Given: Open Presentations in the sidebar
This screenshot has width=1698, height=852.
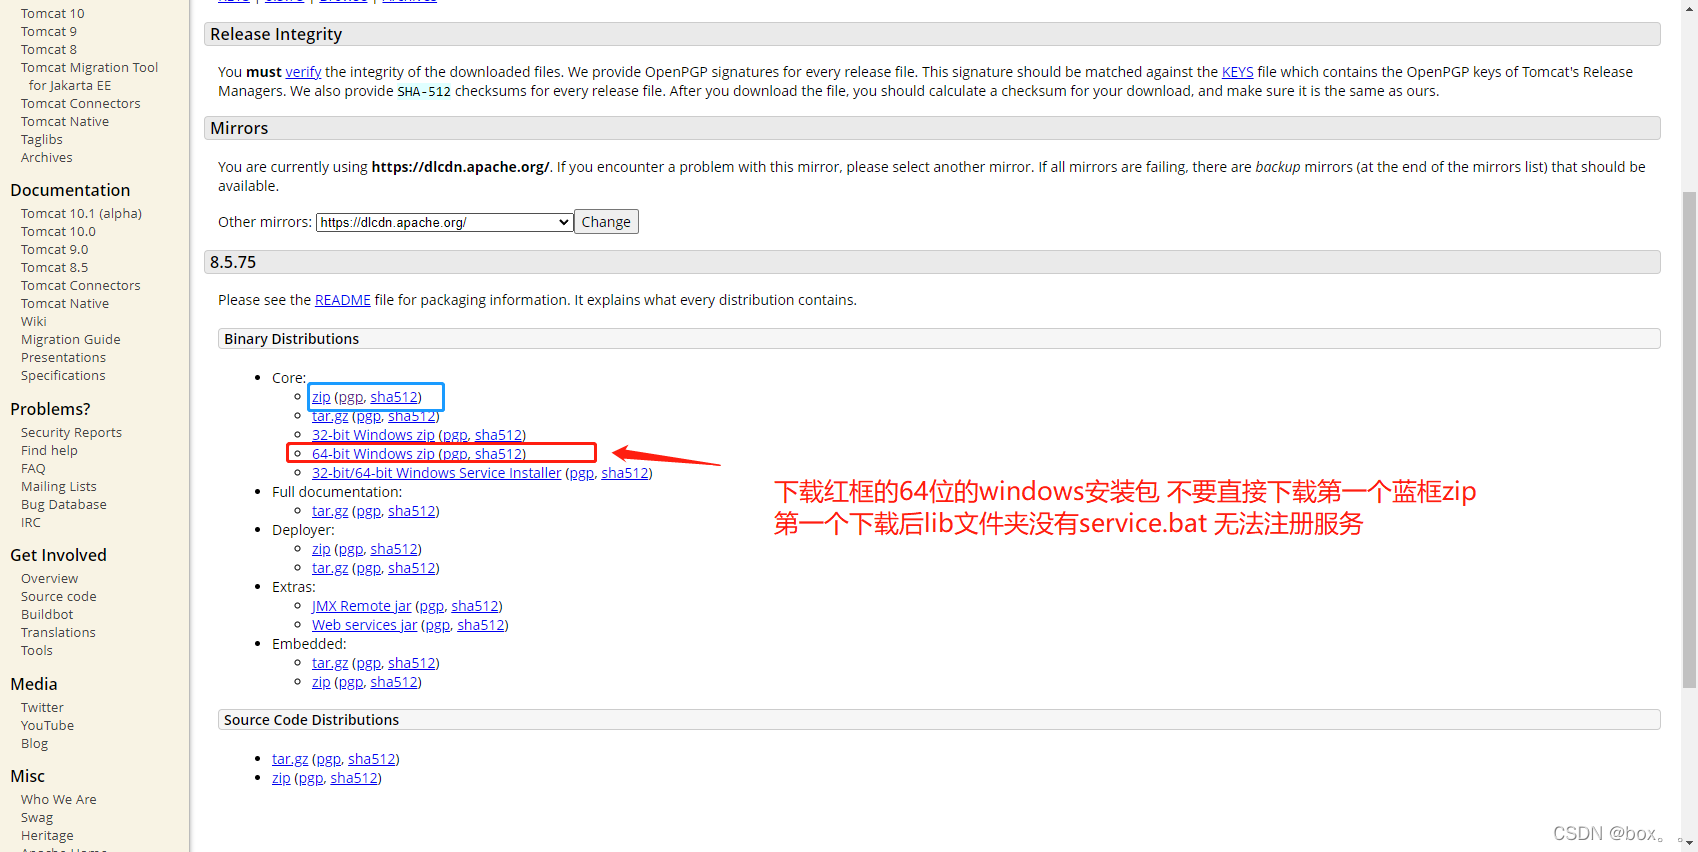Looking at the screenshot, I should click(x=63, y=358).
